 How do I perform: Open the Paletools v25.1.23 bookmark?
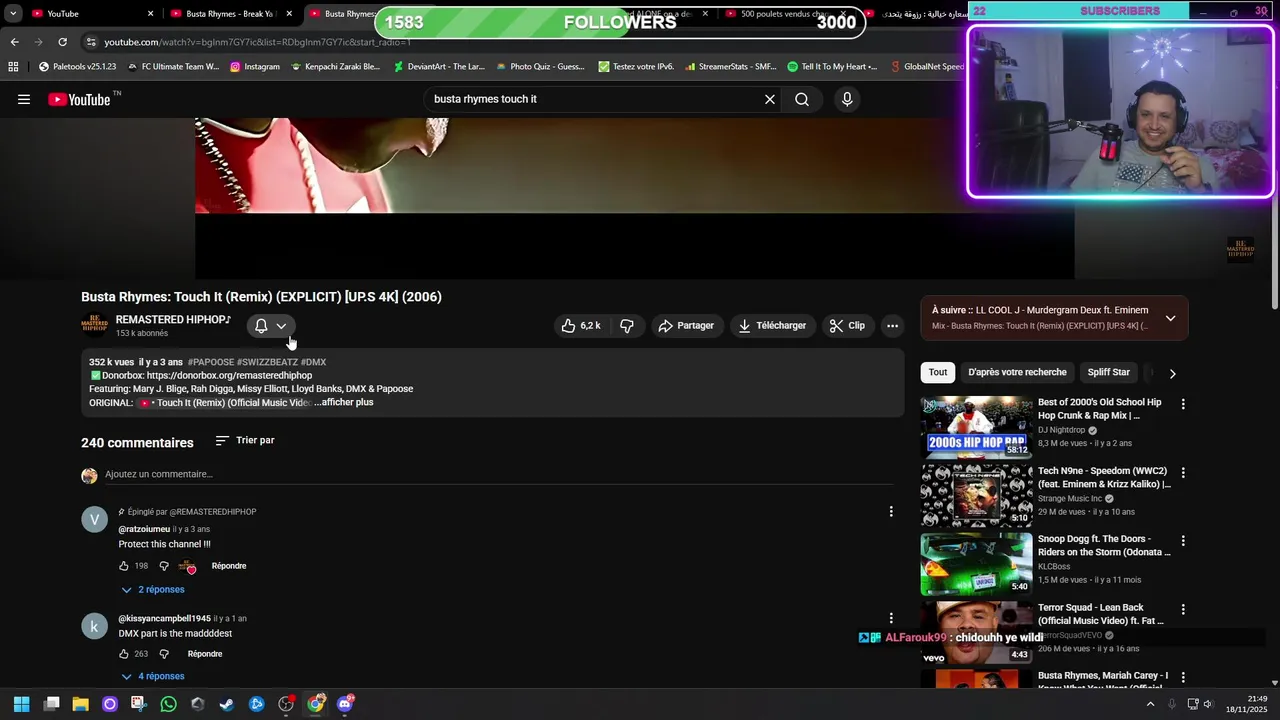coord(77,67)
